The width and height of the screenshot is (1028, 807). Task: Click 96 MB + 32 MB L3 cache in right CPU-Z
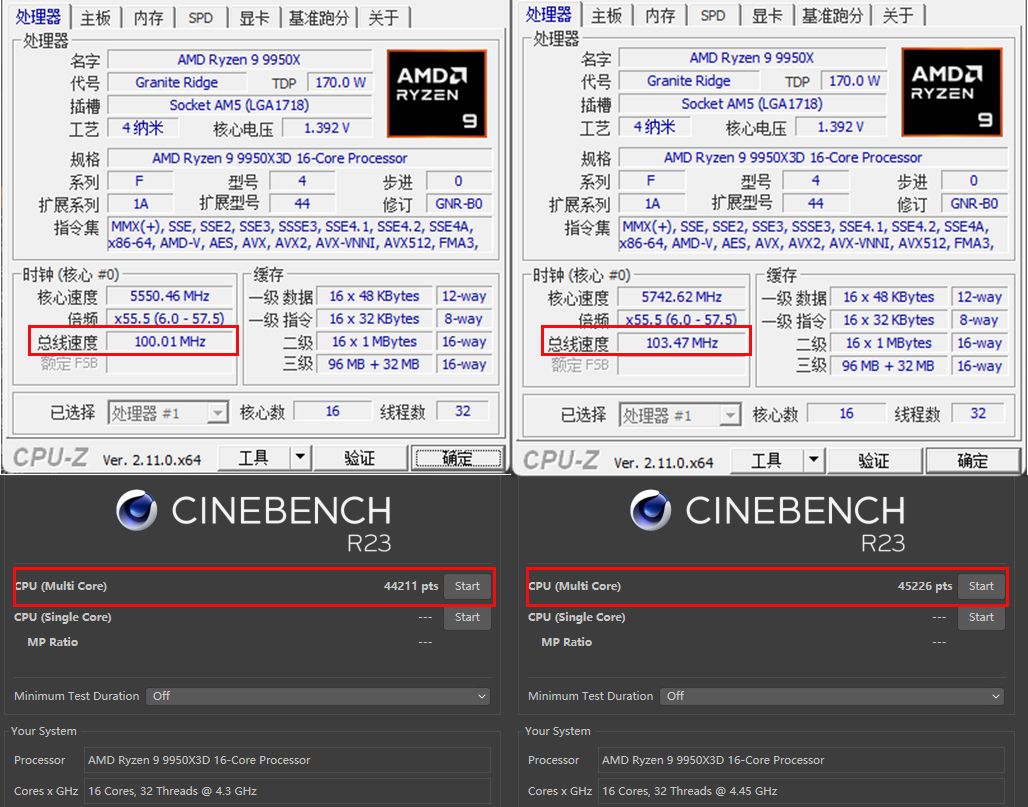888,366
